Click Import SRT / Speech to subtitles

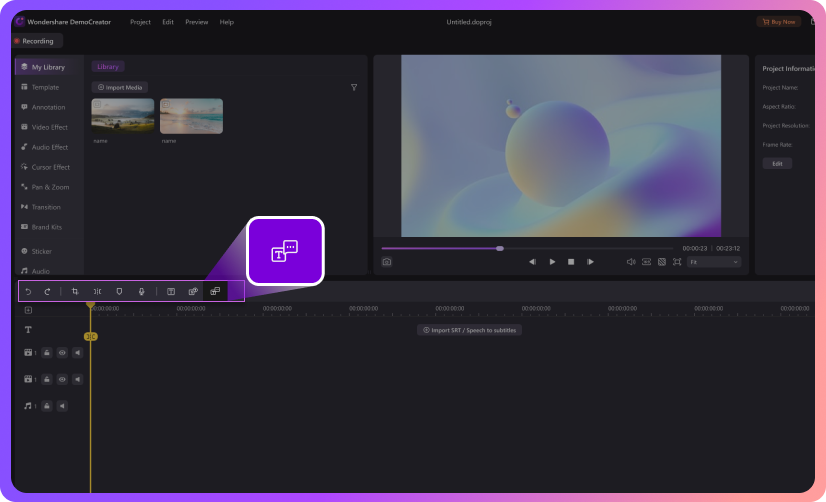(469, 330)
